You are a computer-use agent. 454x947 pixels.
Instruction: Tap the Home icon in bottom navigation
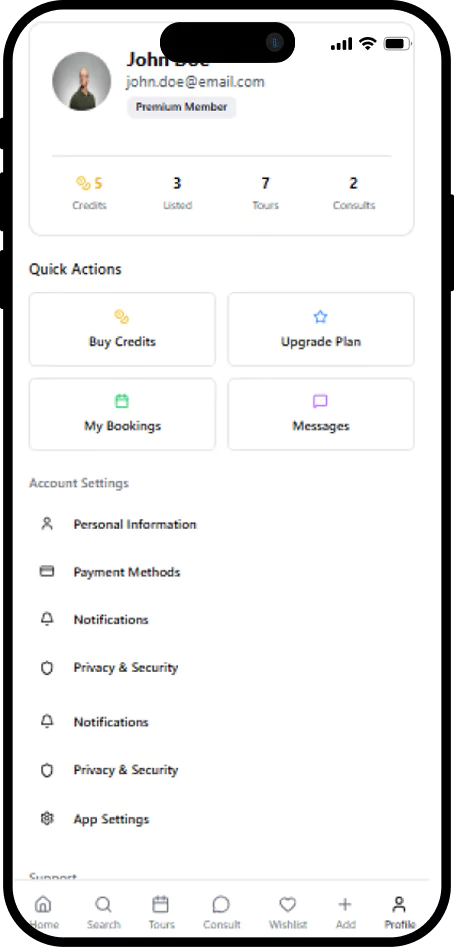coord(43,904)
